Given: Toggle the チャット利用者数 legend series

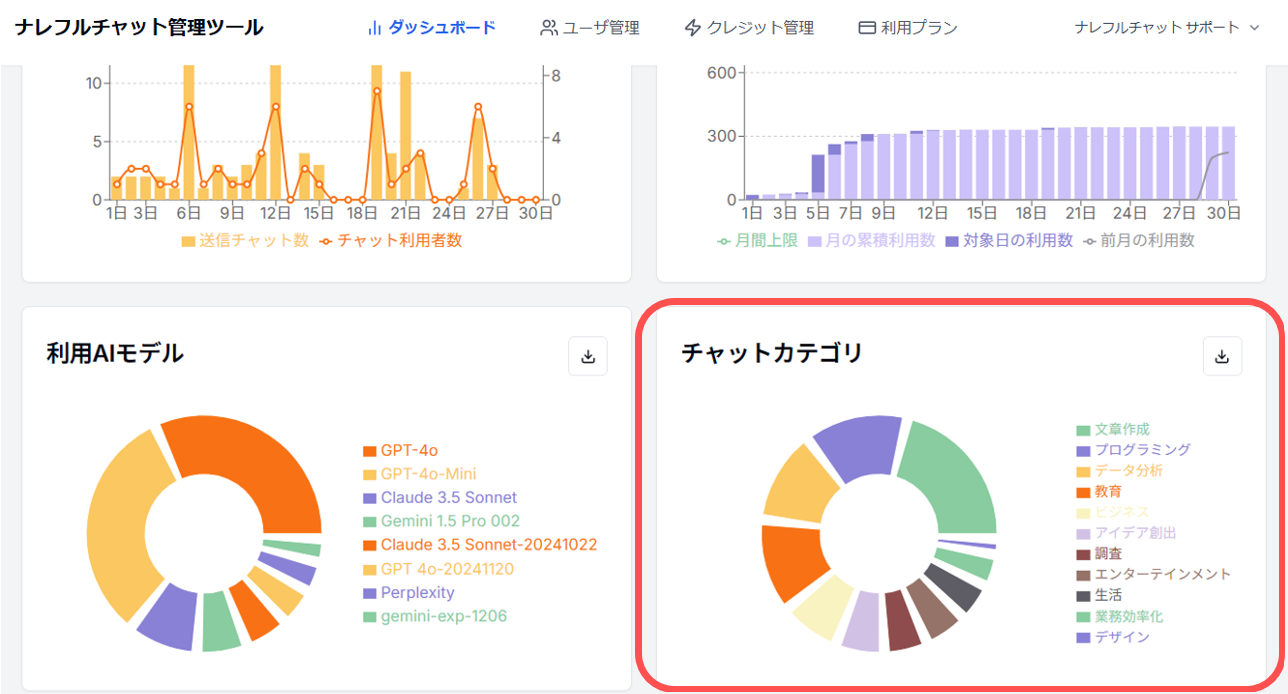Looking at the screenshot, I should [x=390, y=241].
